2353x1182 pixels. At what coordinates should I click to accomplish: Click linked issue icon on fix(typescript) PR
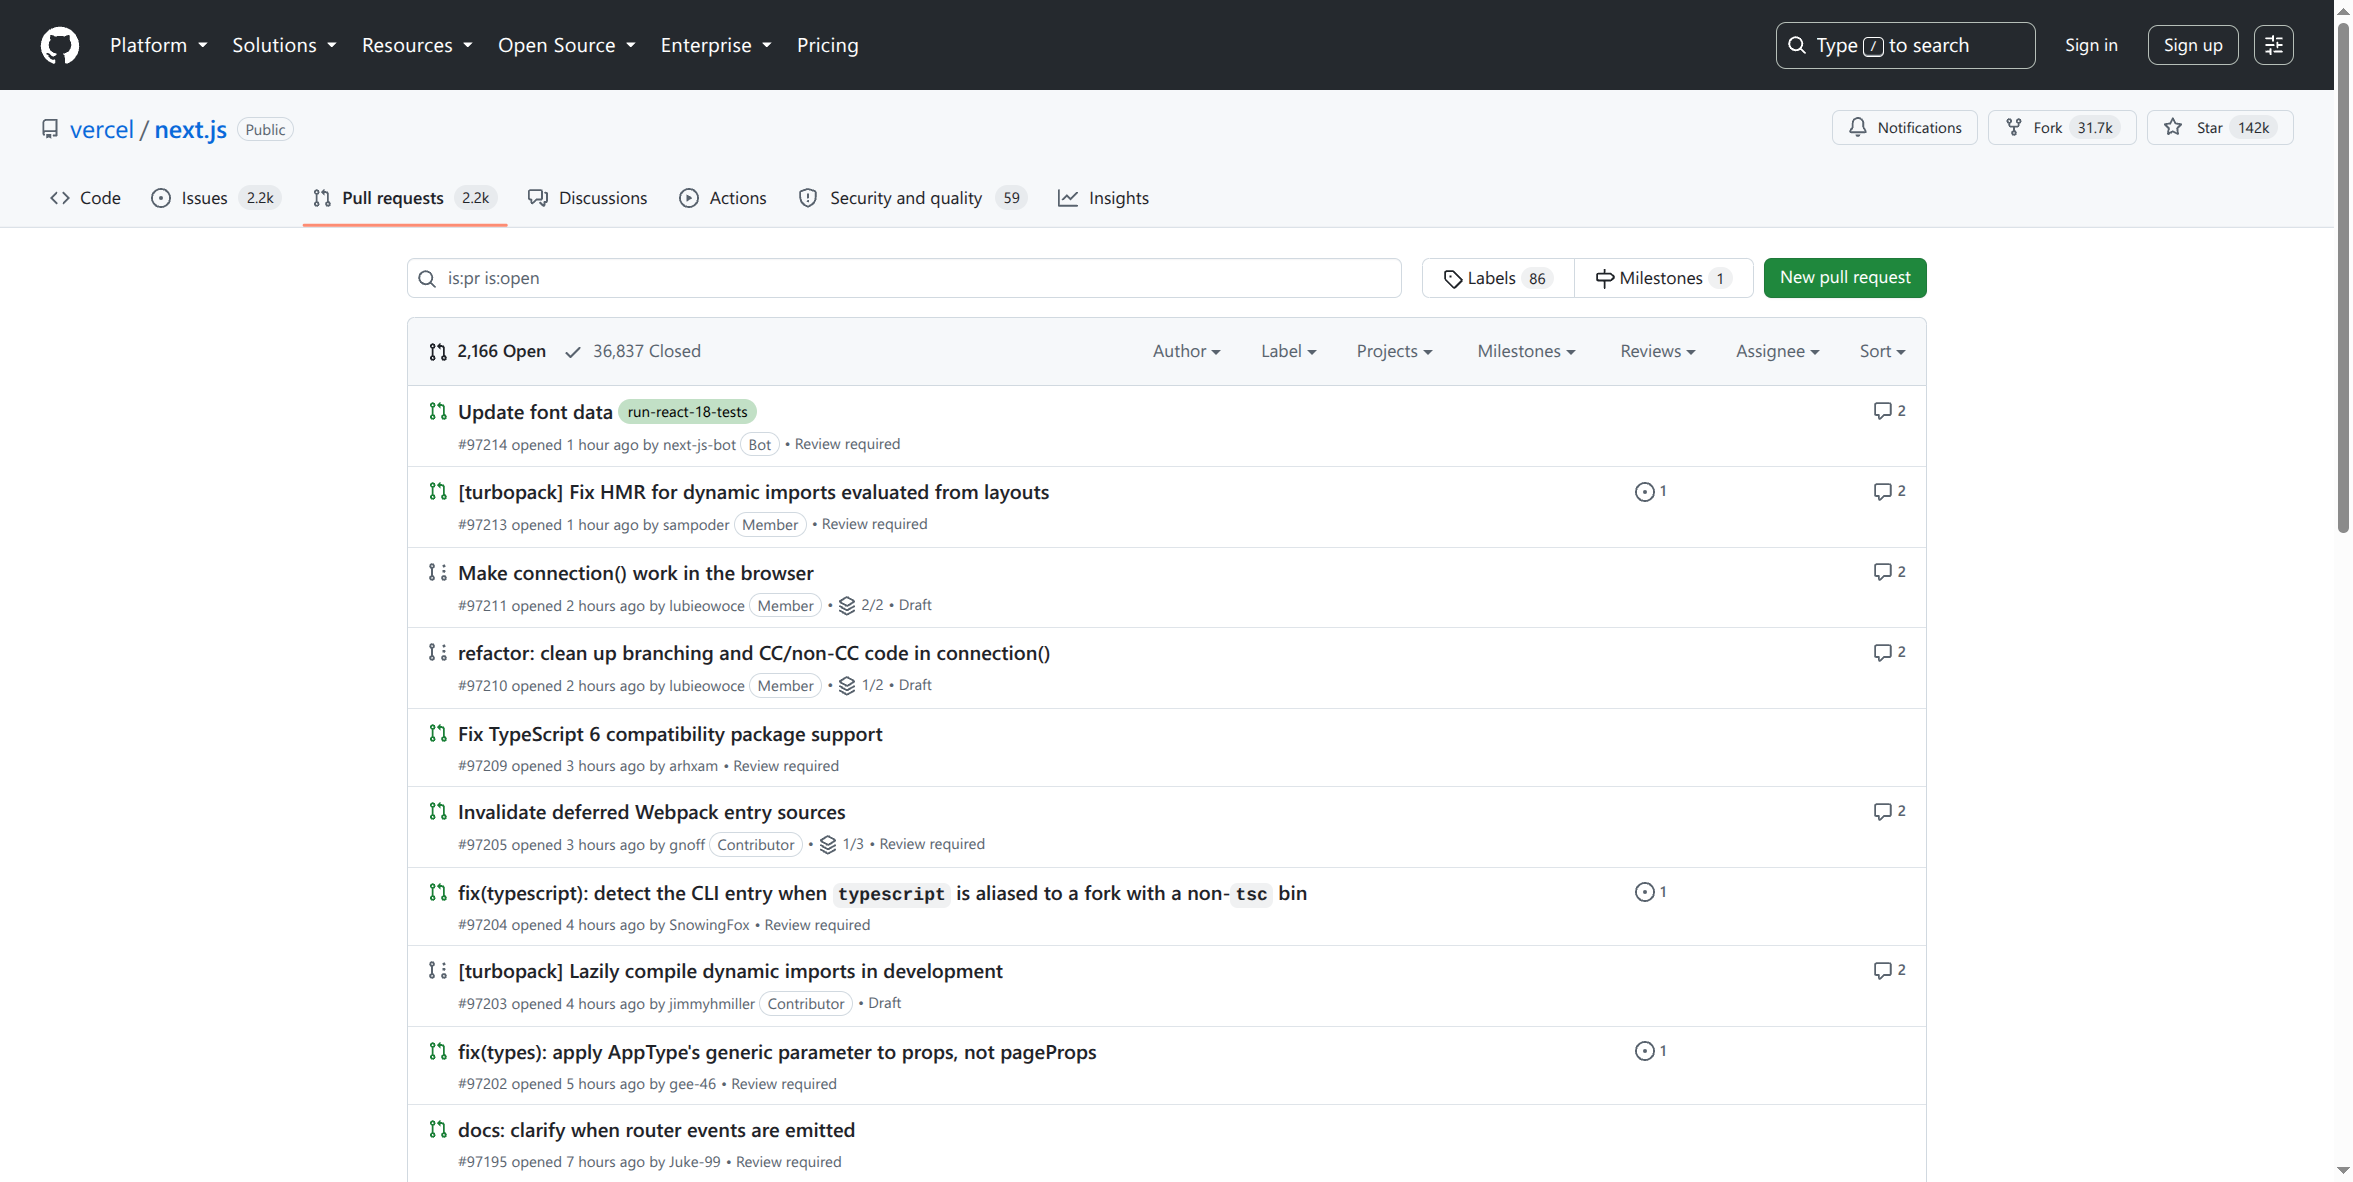pos(1644,892)
